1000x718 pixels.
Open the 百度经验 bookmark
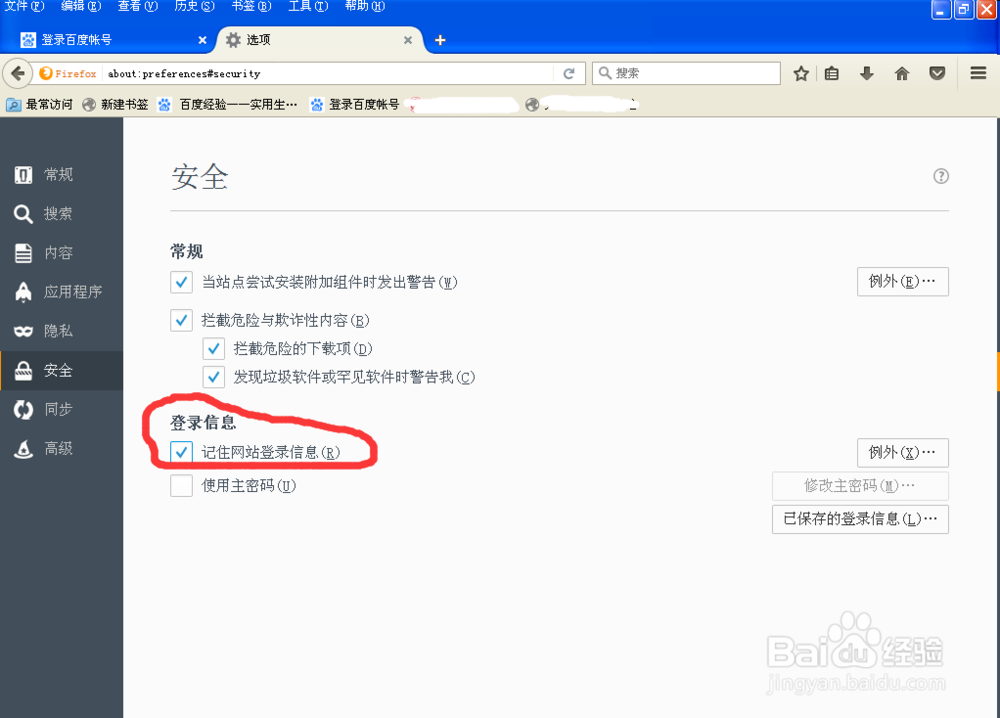[x=228, y=105]
